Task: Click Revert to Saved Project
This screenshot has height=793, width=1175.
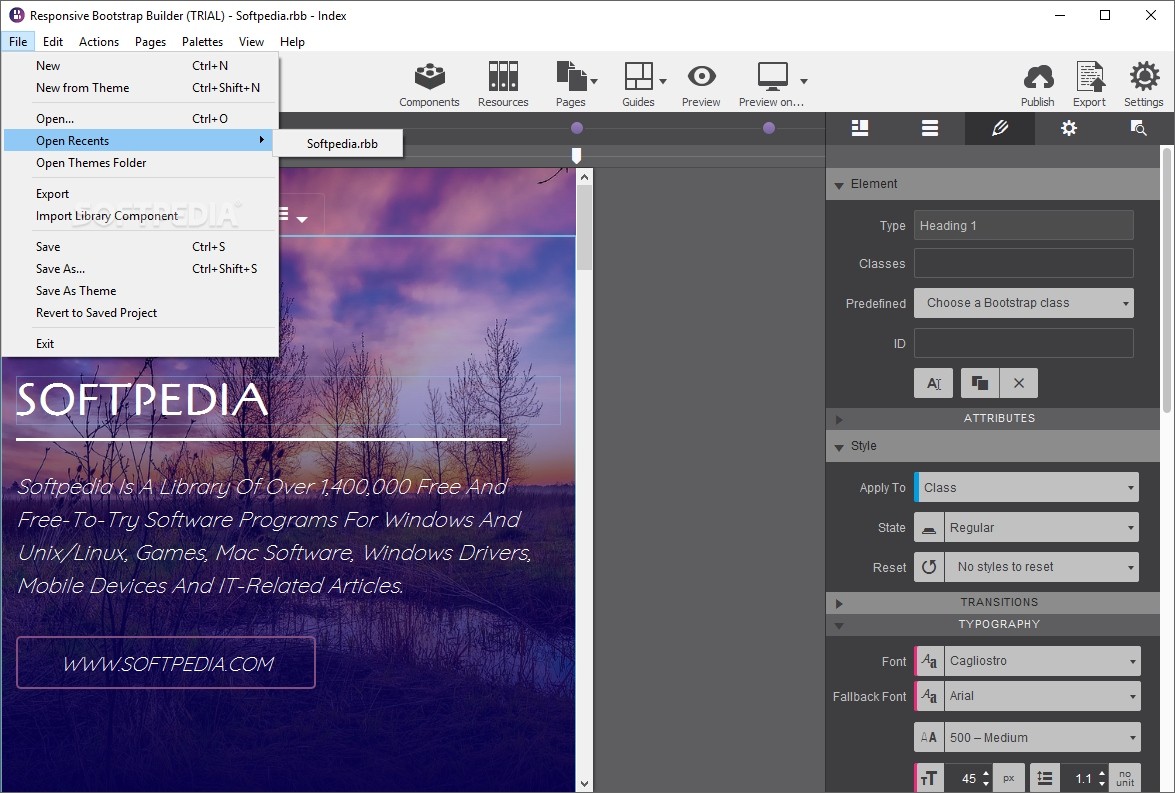Action: pos(141,313)
